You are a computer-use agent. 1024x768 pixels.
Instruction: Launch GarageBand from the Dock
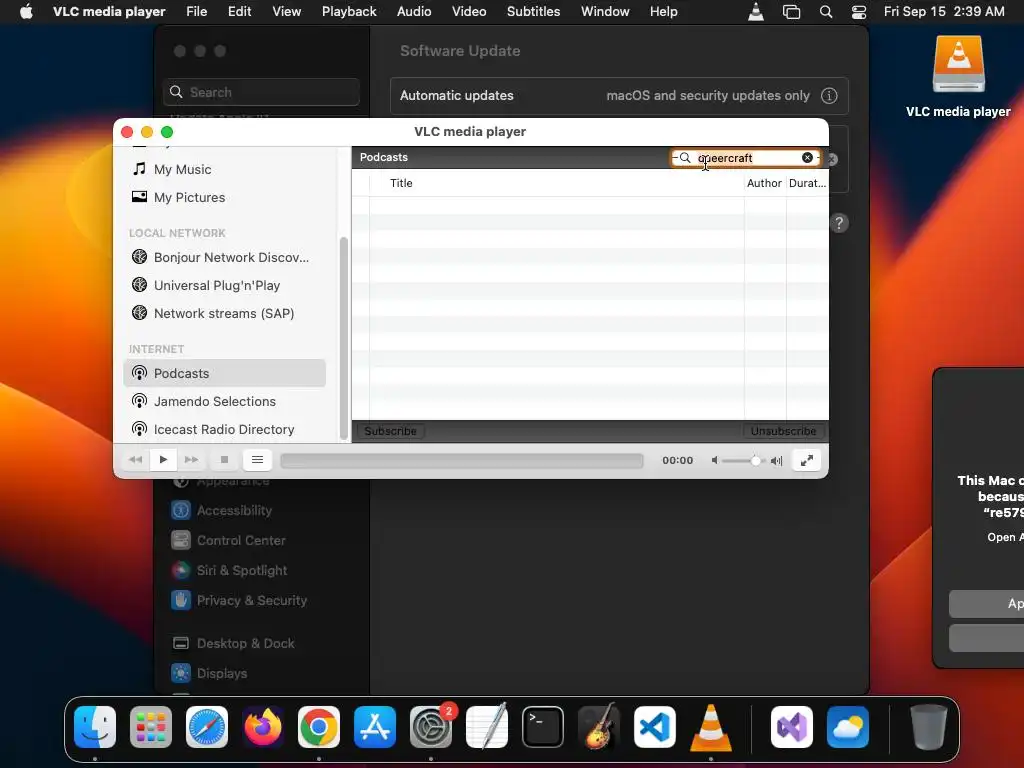[x=598, y=727]
